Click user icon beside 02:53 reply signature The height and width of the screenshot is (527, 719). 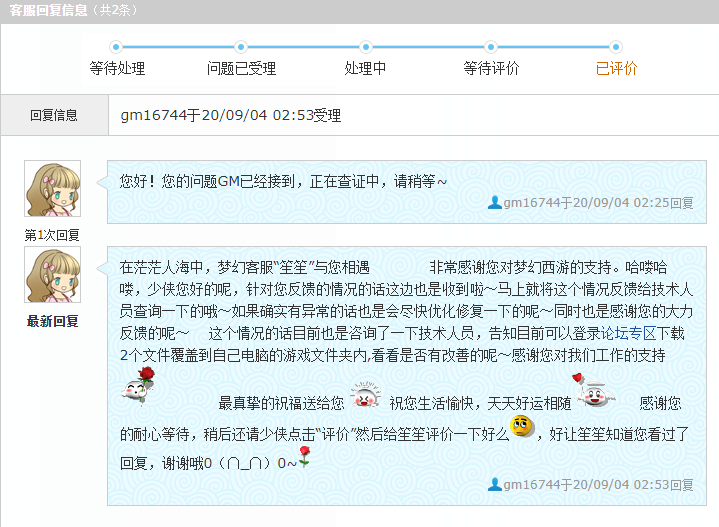(495, 484)
